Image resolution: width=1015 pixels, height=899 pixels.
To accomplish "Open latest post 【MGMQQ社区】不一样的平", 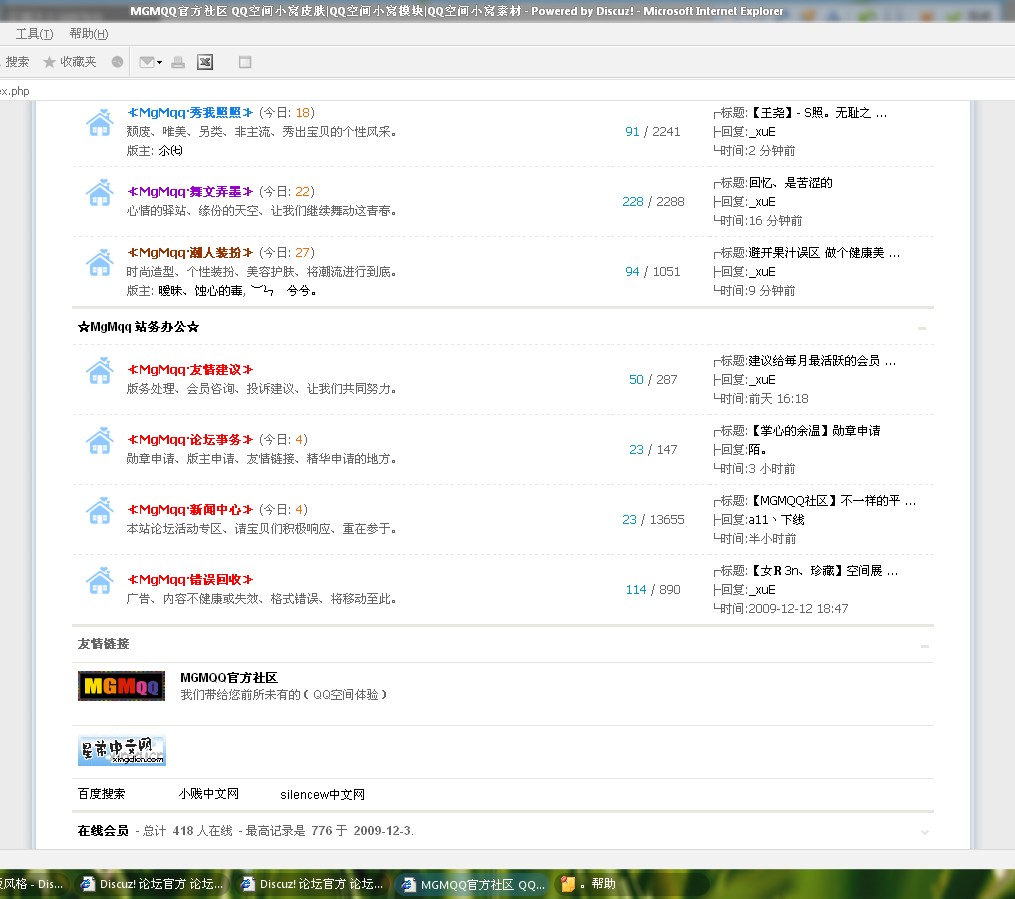I will [832, 500].
